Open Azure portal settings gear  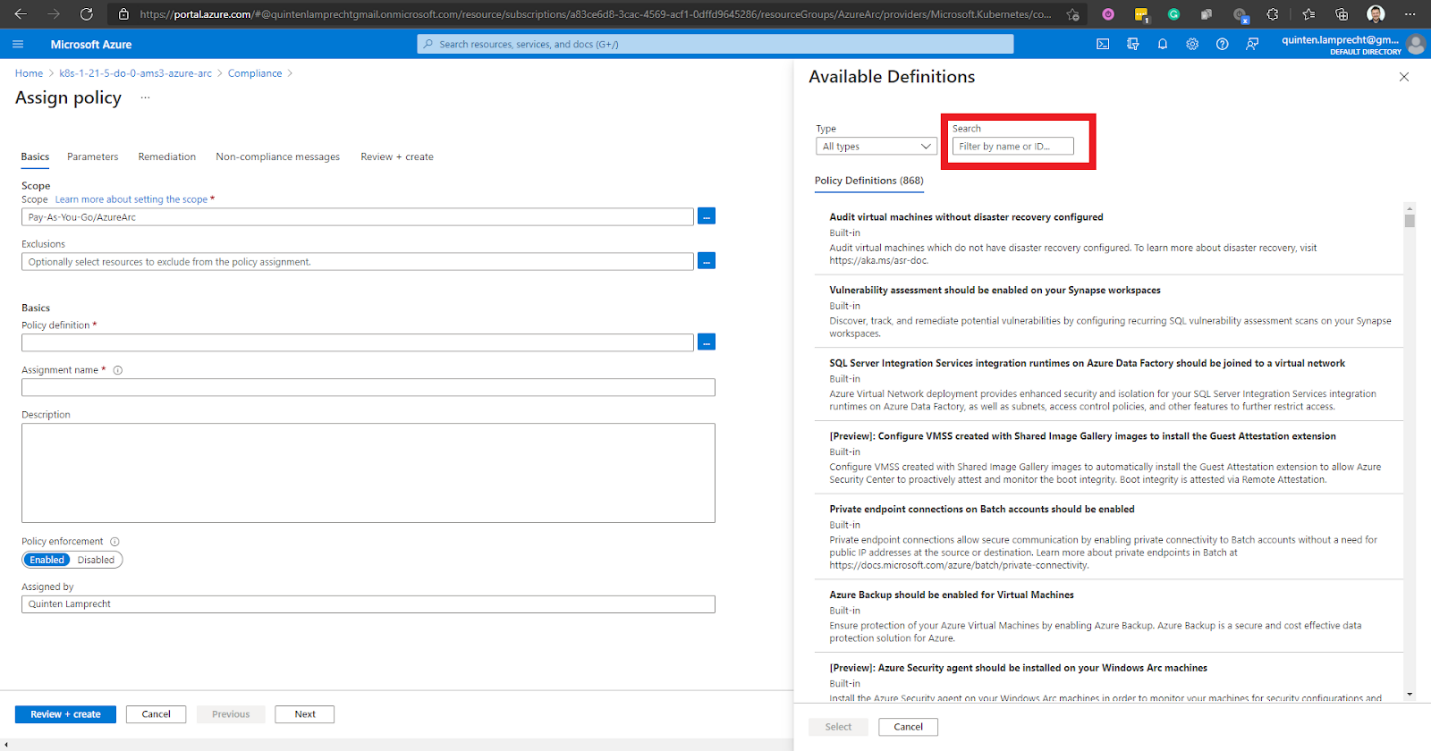coord(1192,44)
